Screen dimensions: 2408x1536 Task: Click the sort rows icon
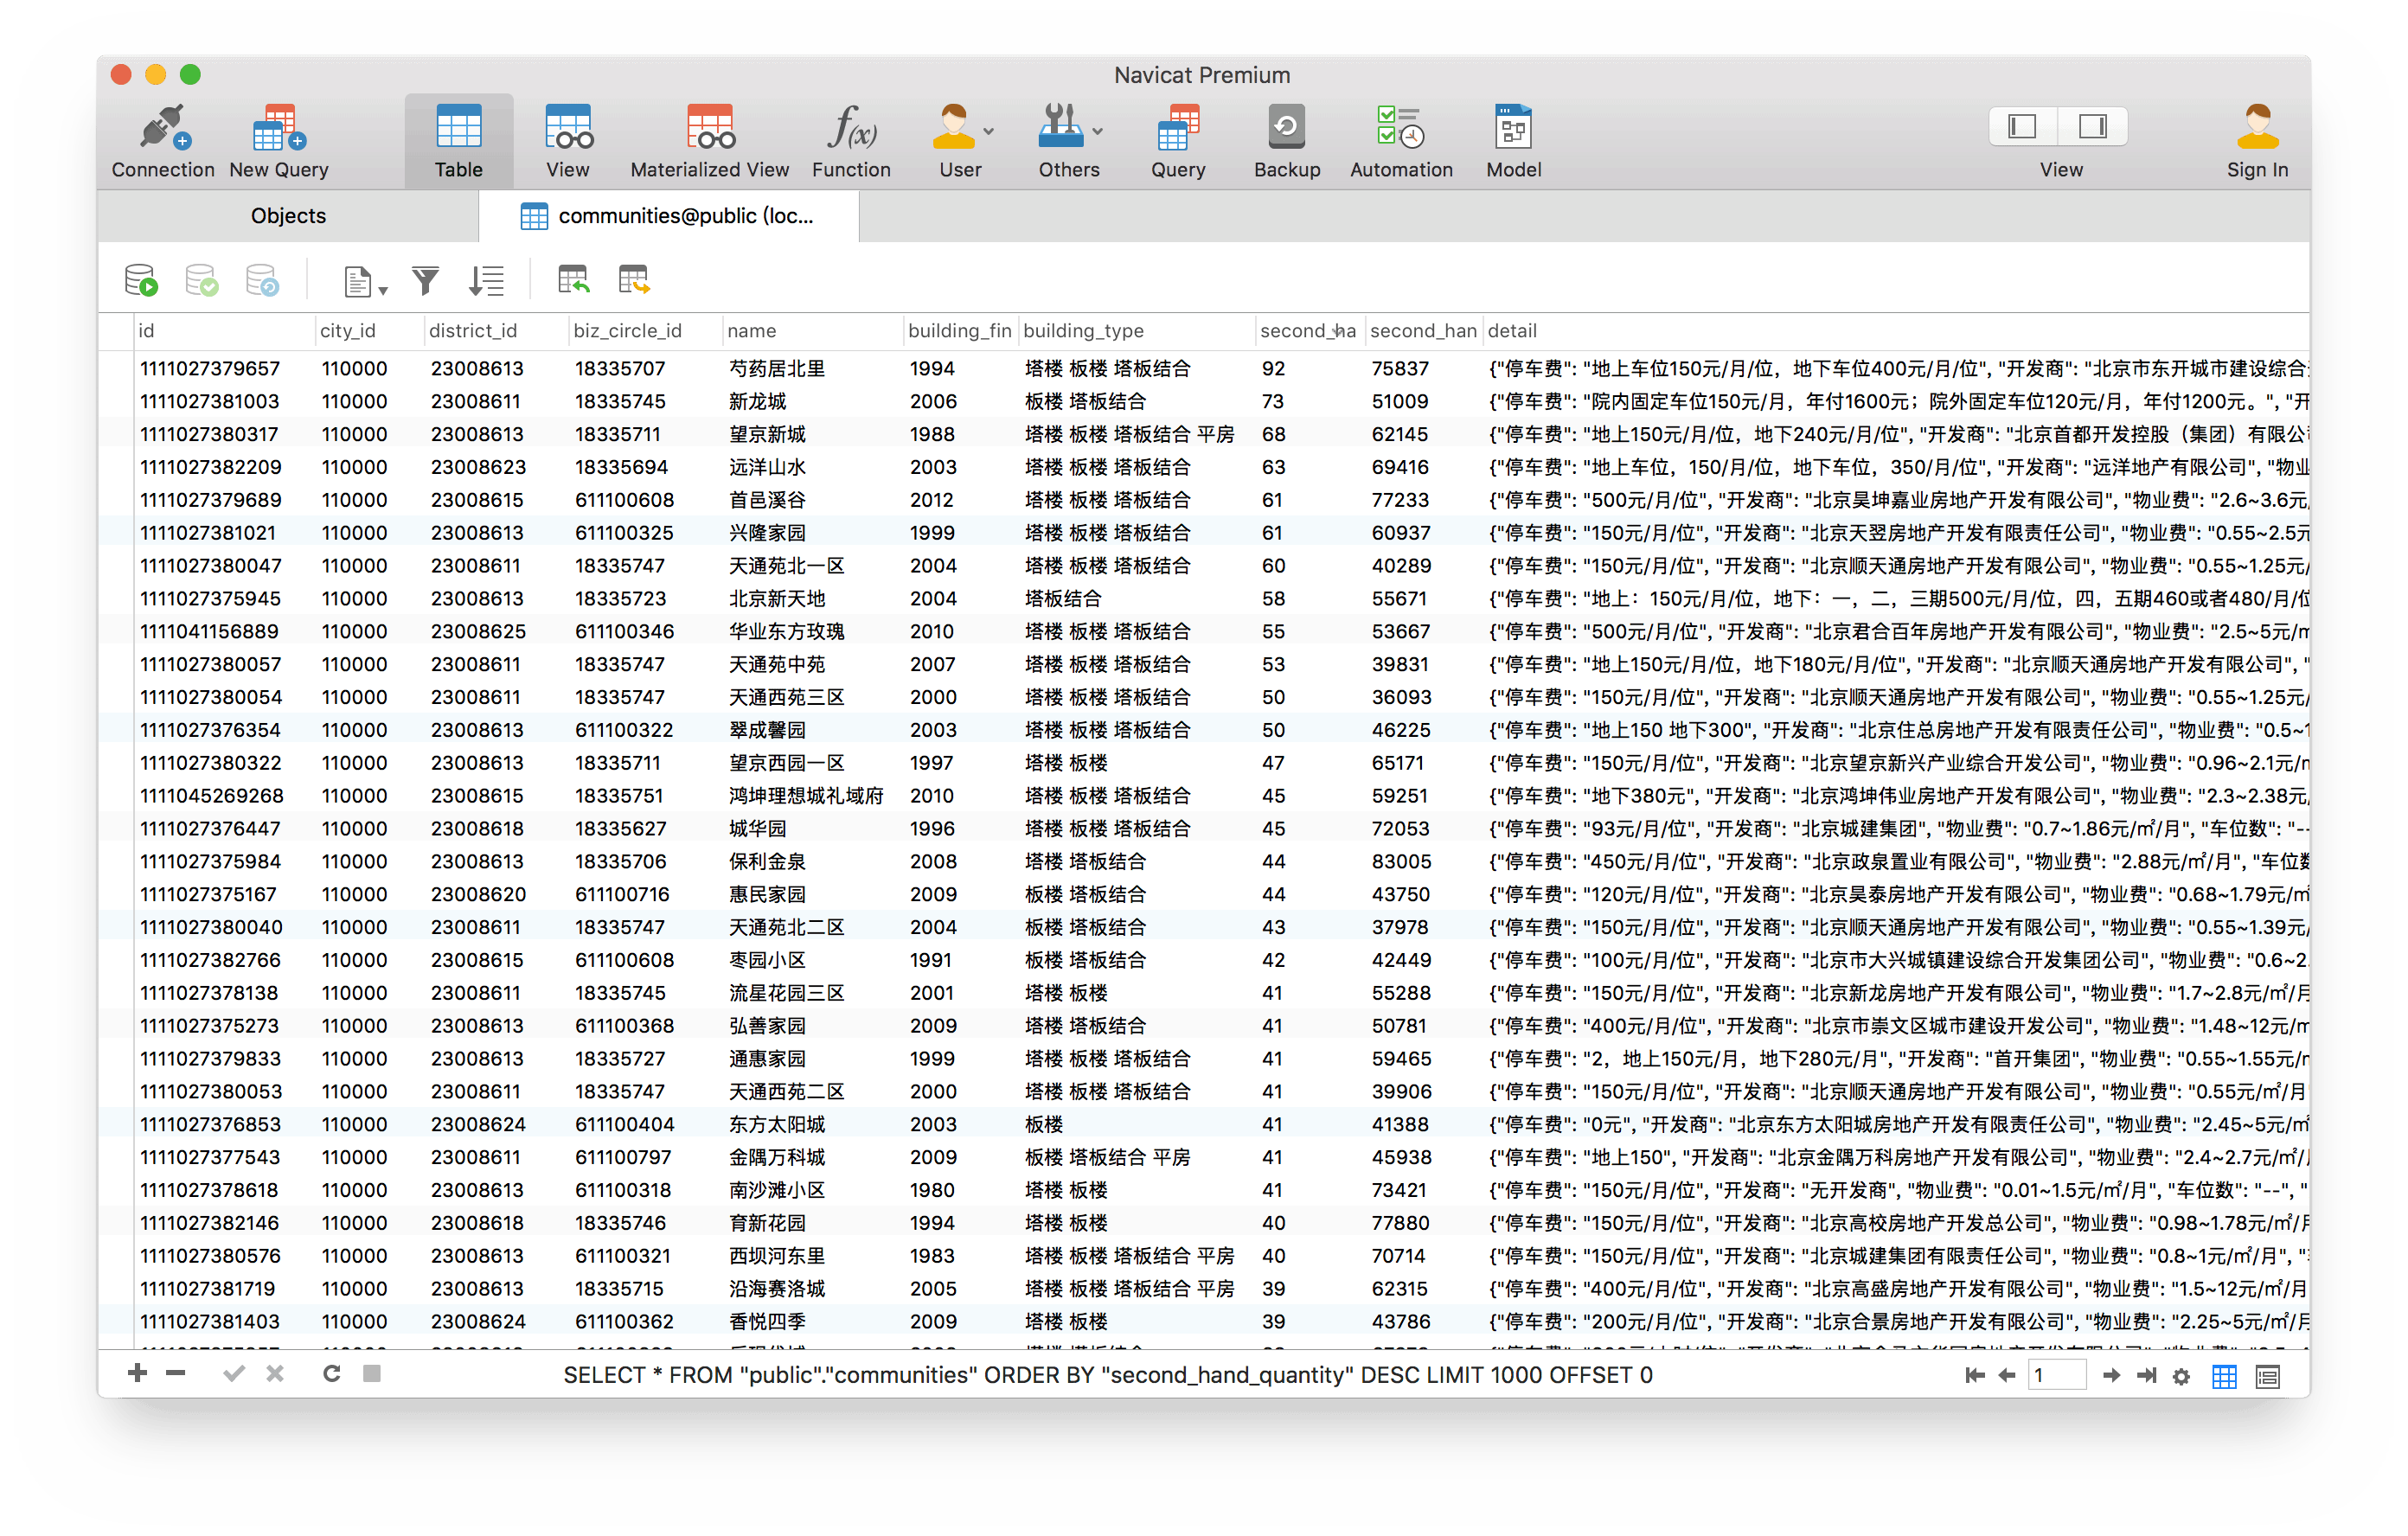[x=487, y=281]
